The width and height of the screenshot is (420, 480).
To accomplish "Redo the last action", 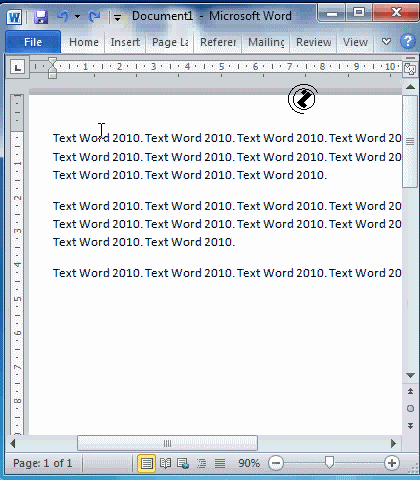I will pyautogui.click(x=95, y=16).
